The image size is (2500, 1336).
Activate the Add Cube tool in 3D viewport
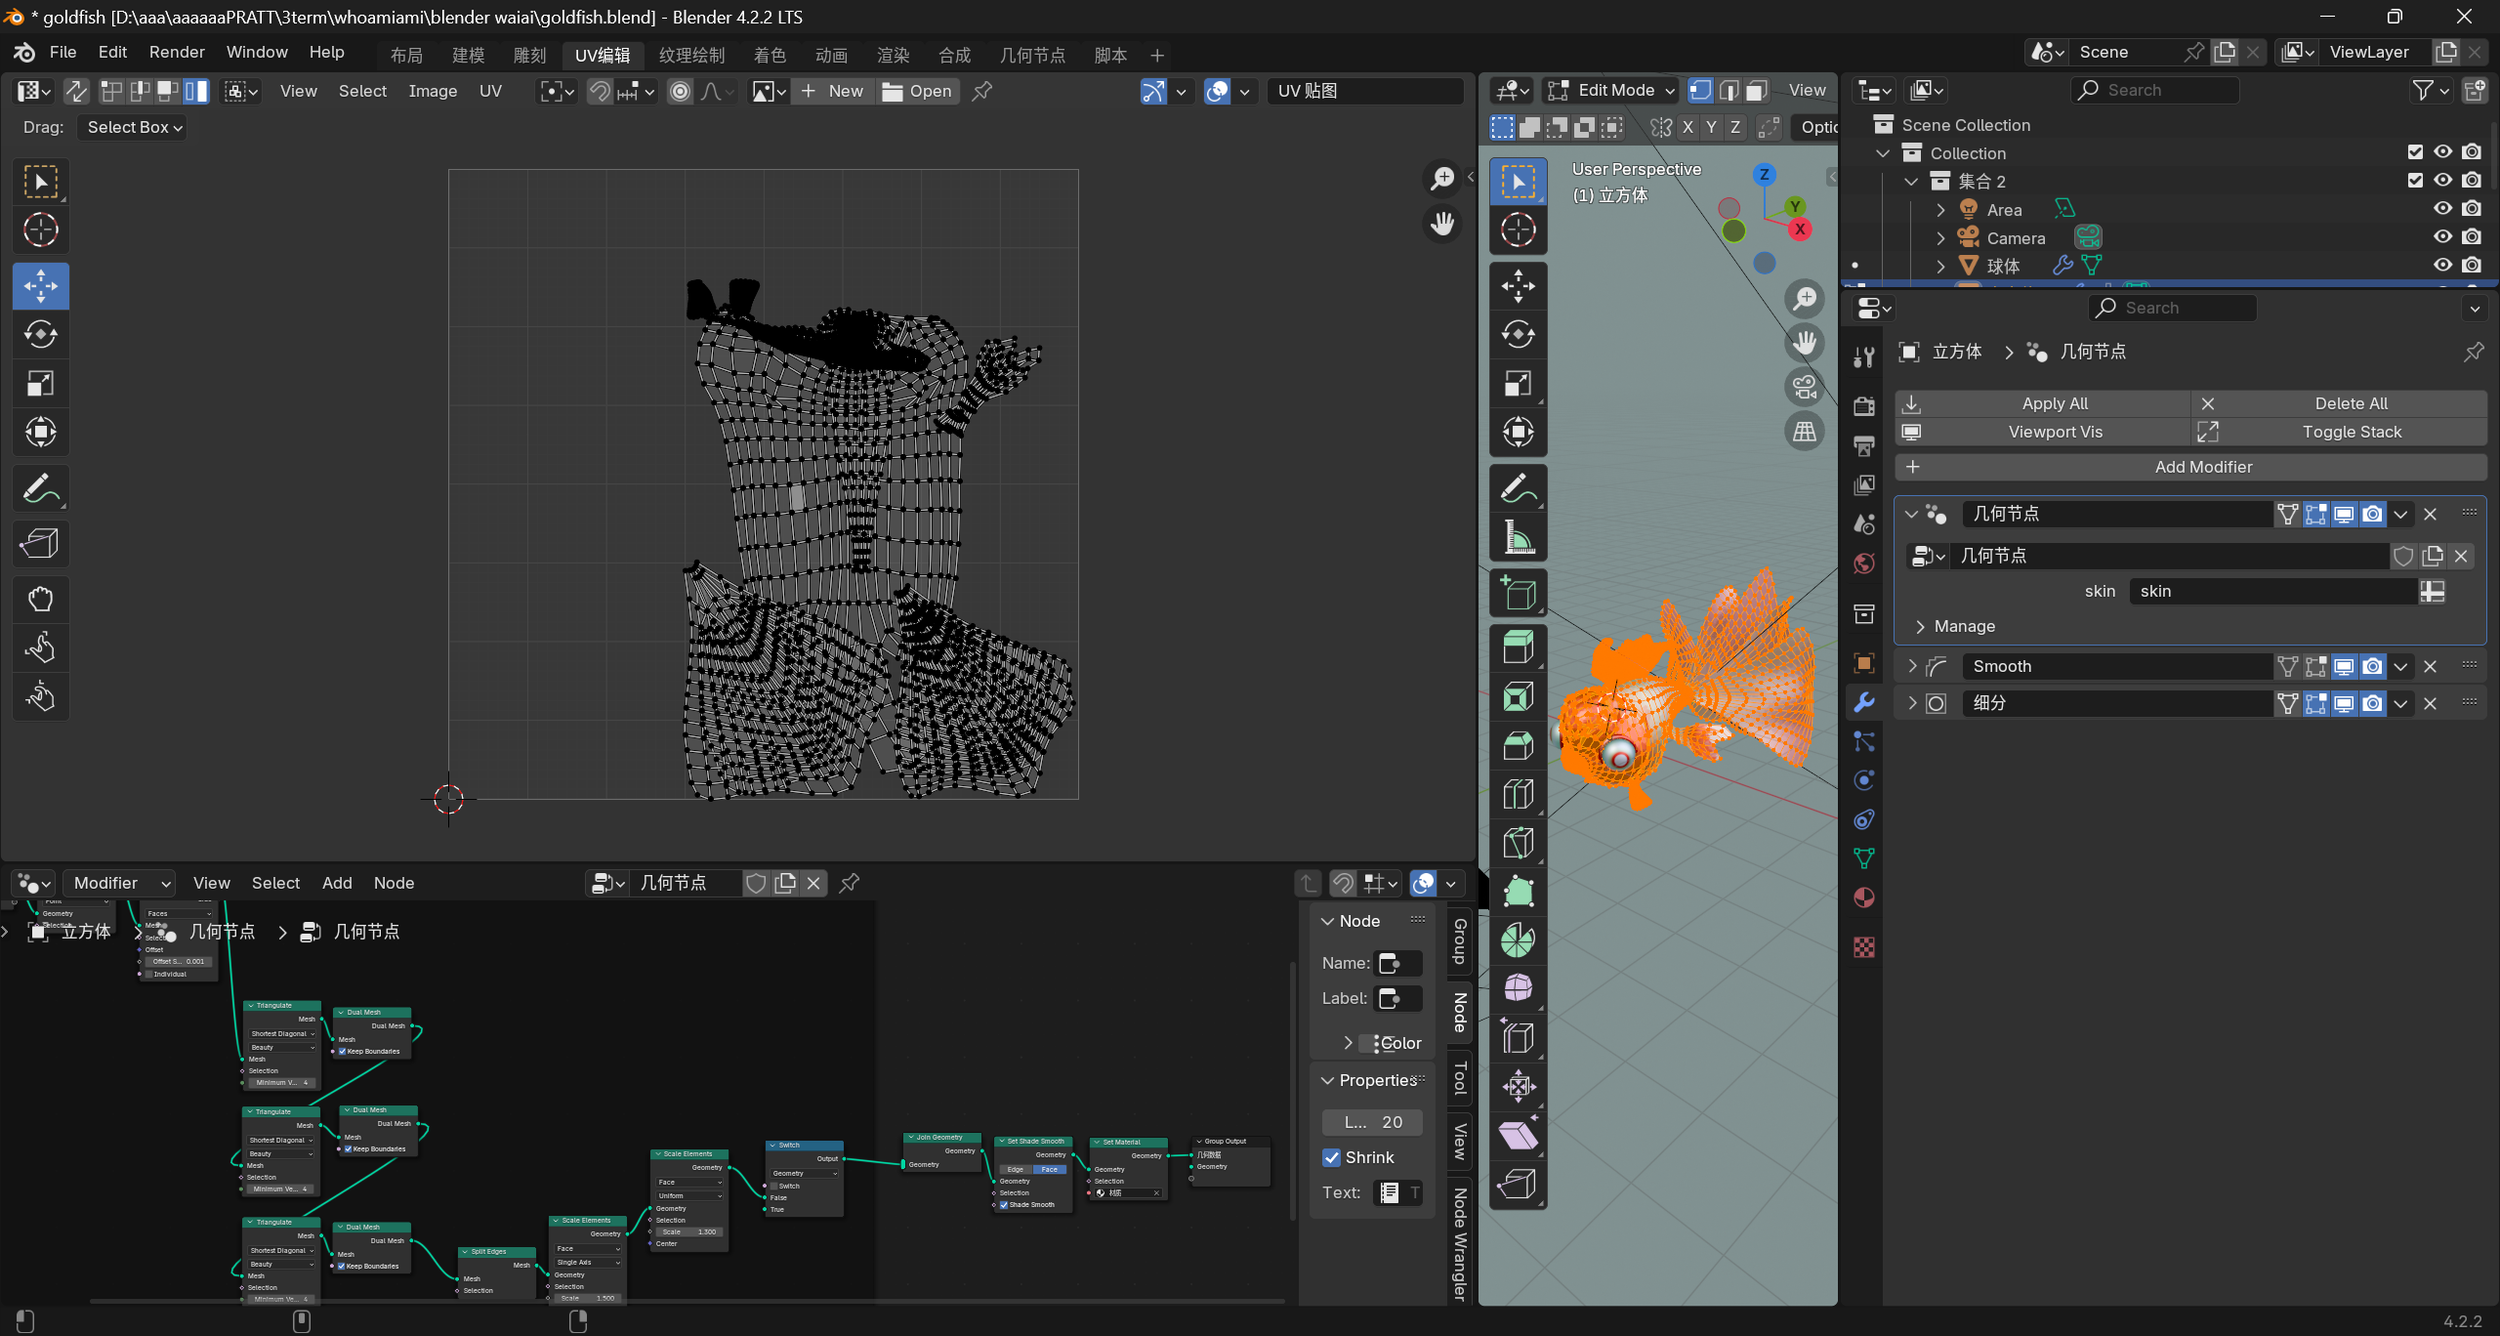point(1517,594)
